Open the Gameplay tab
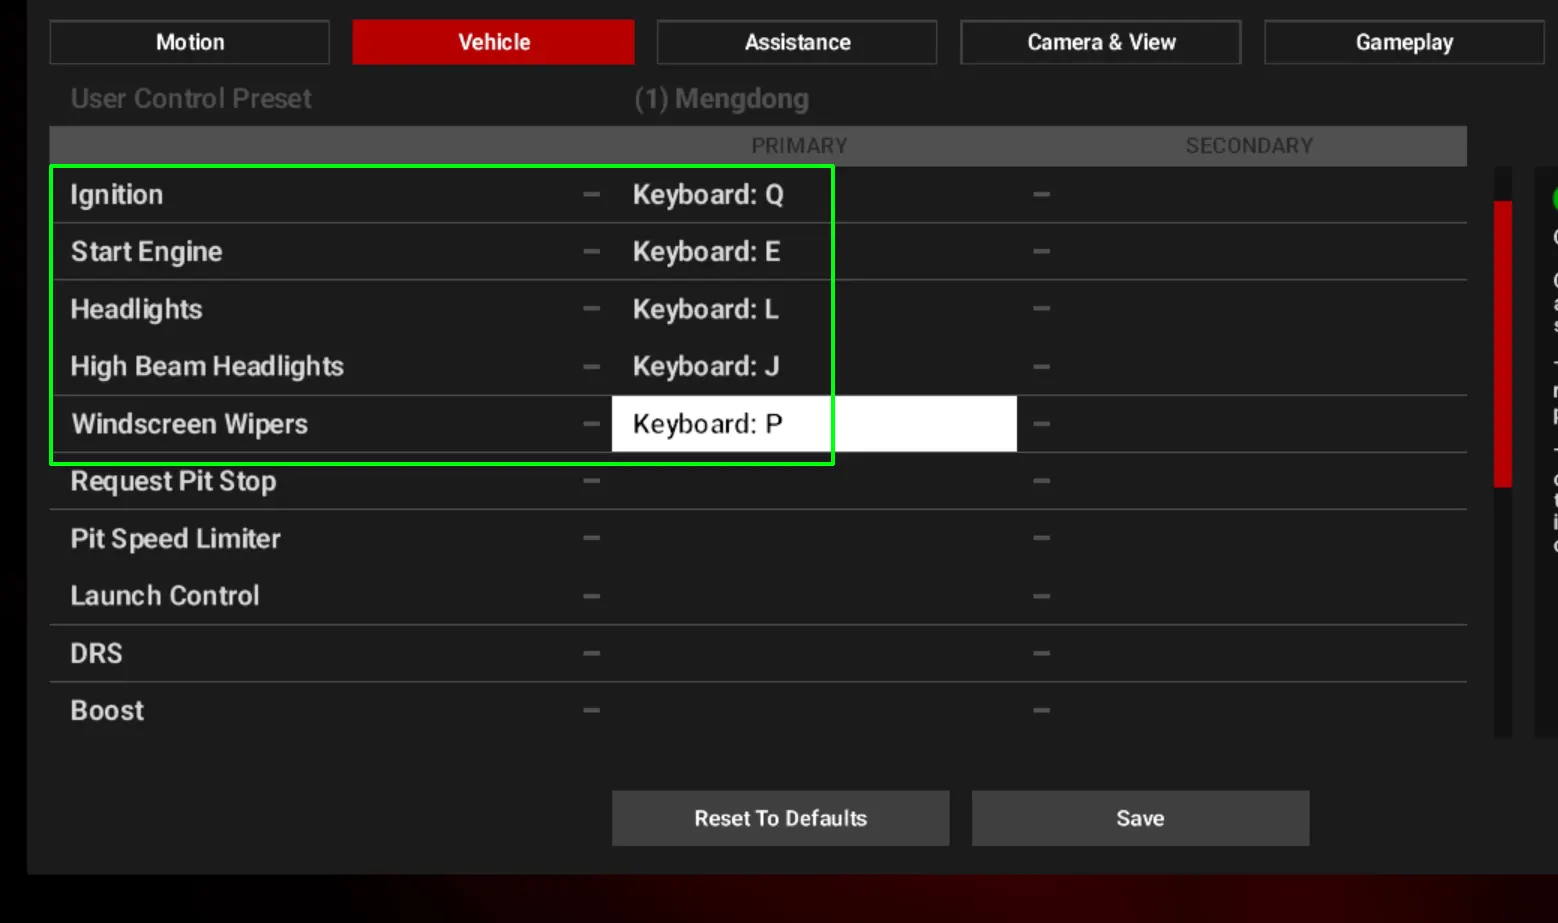 1404,42
